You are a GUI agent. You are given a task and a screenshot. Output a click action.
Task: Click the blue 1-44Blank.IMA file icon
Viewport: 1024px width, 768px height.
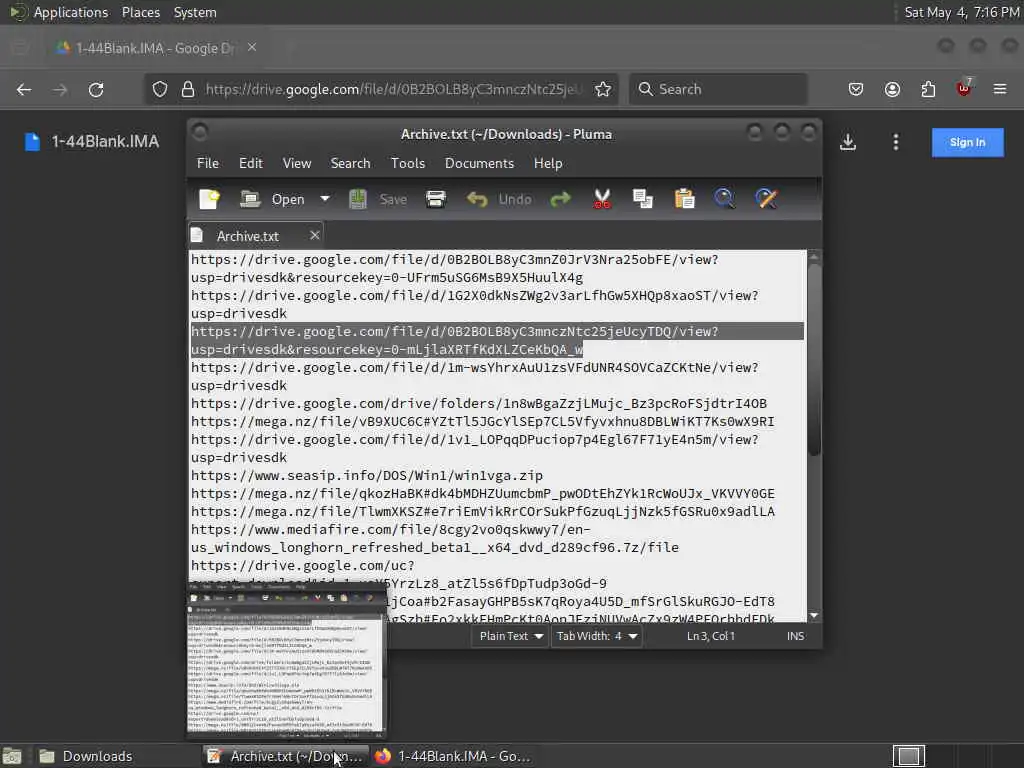tap(32, 142)
